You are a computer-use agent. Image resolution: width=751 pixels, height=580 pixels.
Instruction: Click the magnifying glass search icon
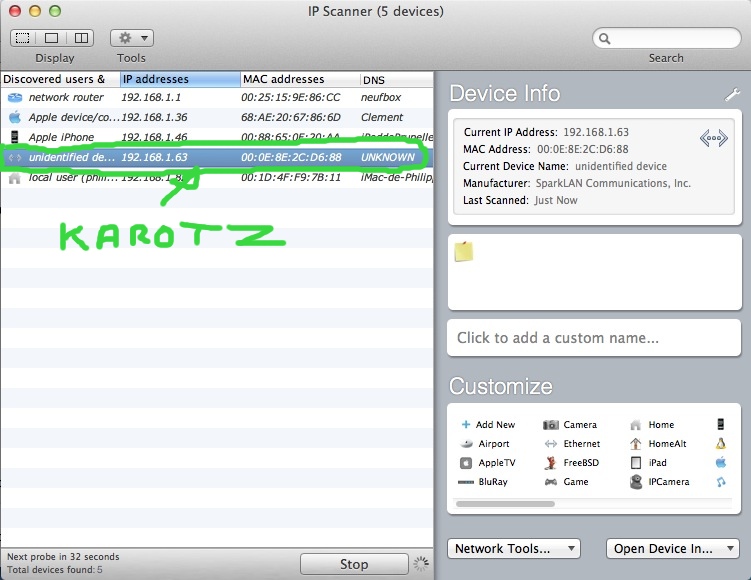[x=604, y=38]
